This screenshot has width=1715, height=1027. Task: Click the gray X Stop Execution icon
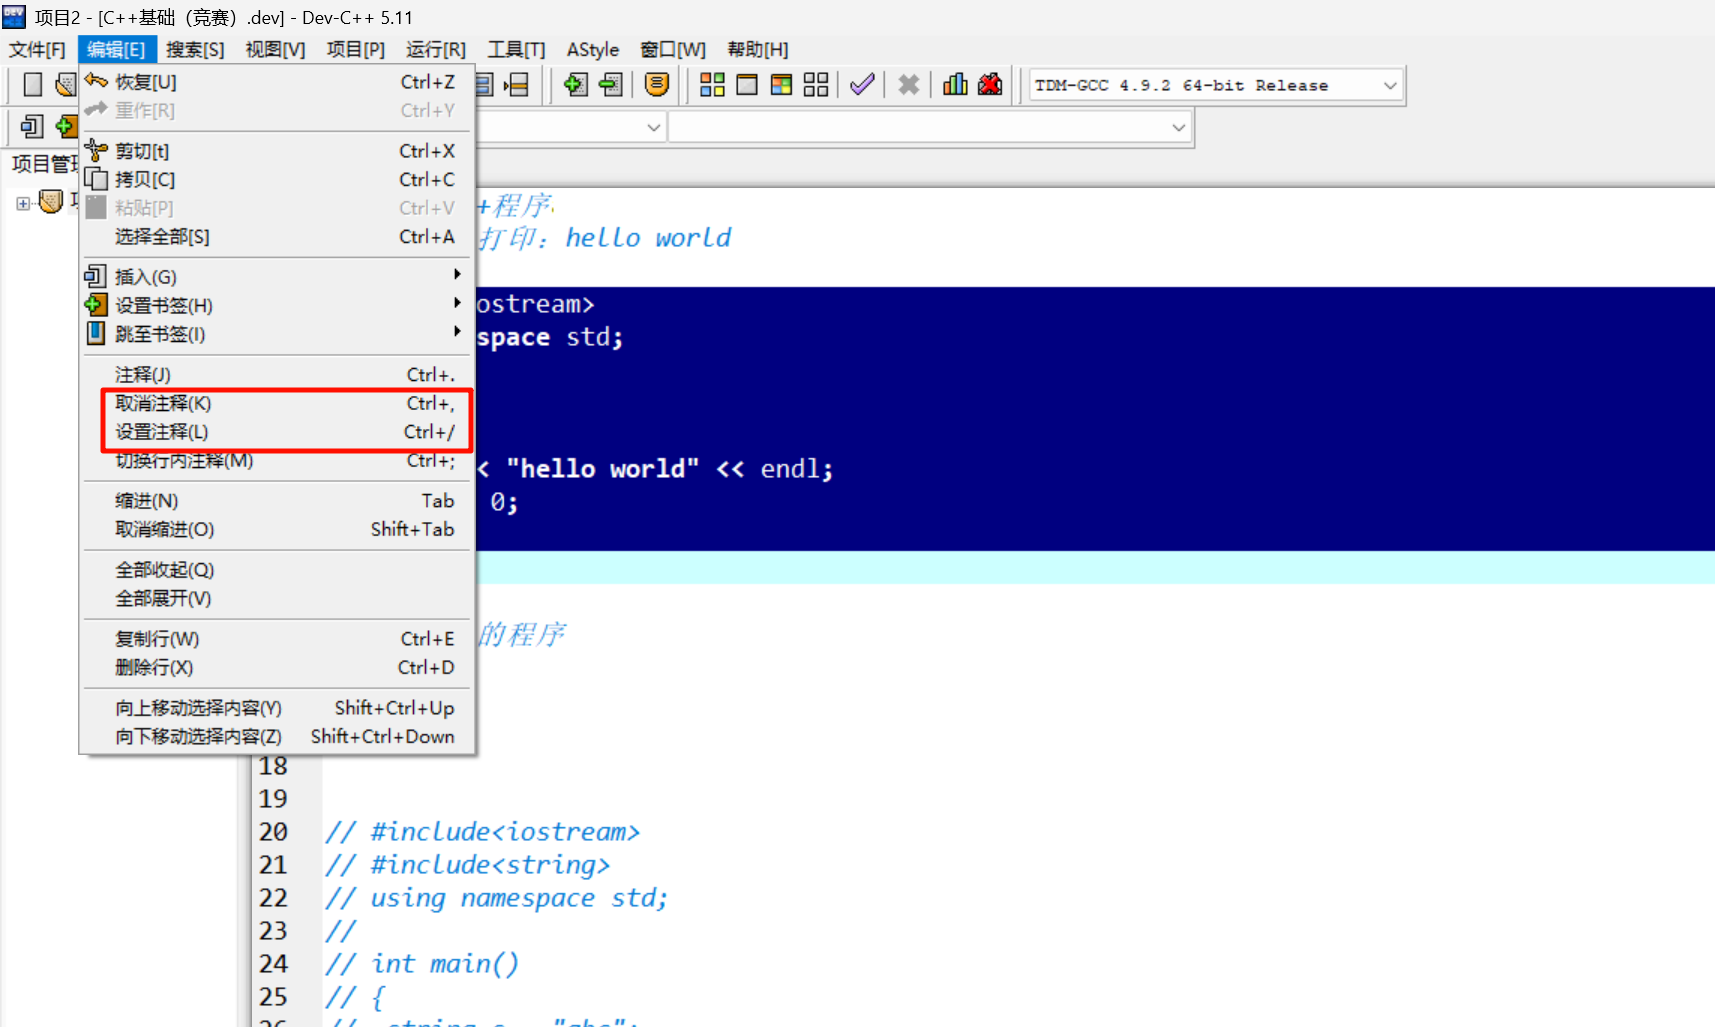pyautogui.click(x=908, y=85)
